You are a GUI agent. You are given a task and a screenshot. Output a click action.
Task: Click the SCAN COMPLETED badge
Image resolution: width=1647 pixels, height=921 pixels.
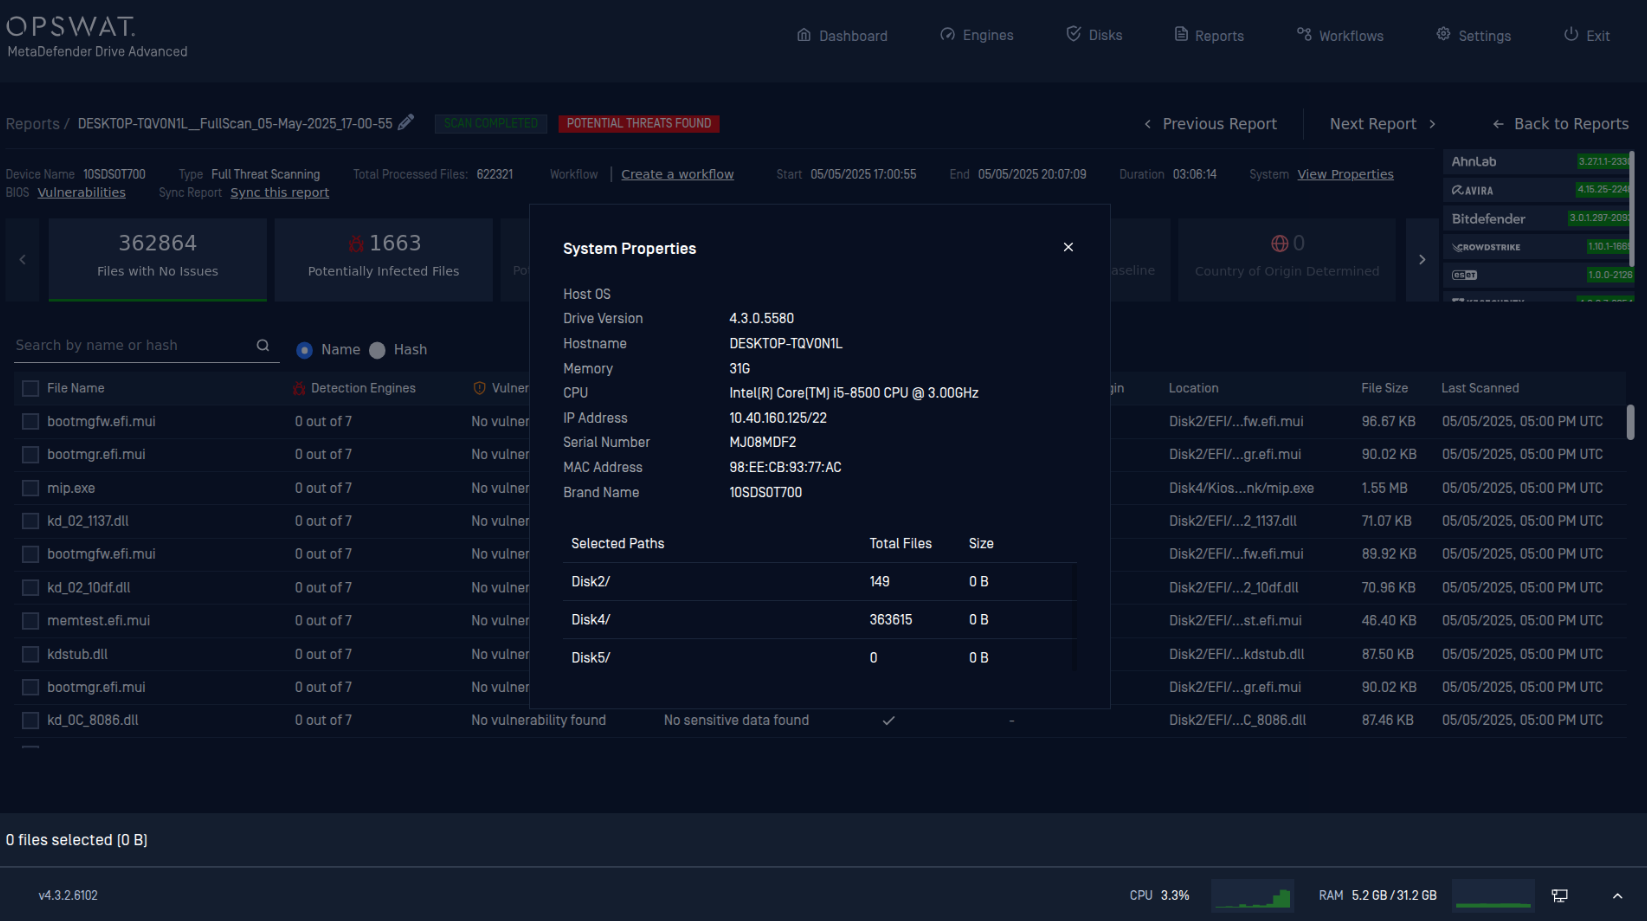(491, 123)
